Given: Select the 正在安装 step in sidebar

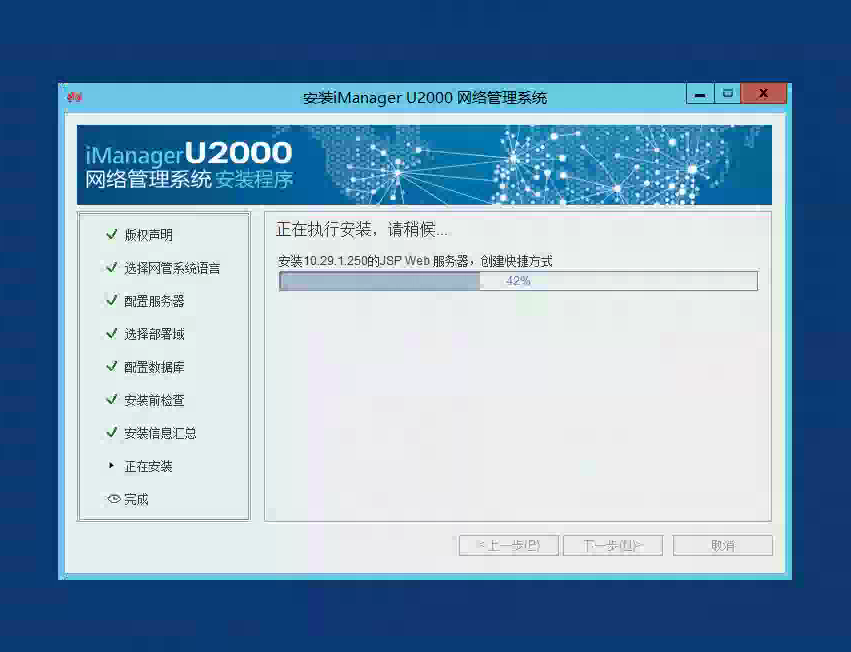Looking at the screenshot, I should coord(150,466).
